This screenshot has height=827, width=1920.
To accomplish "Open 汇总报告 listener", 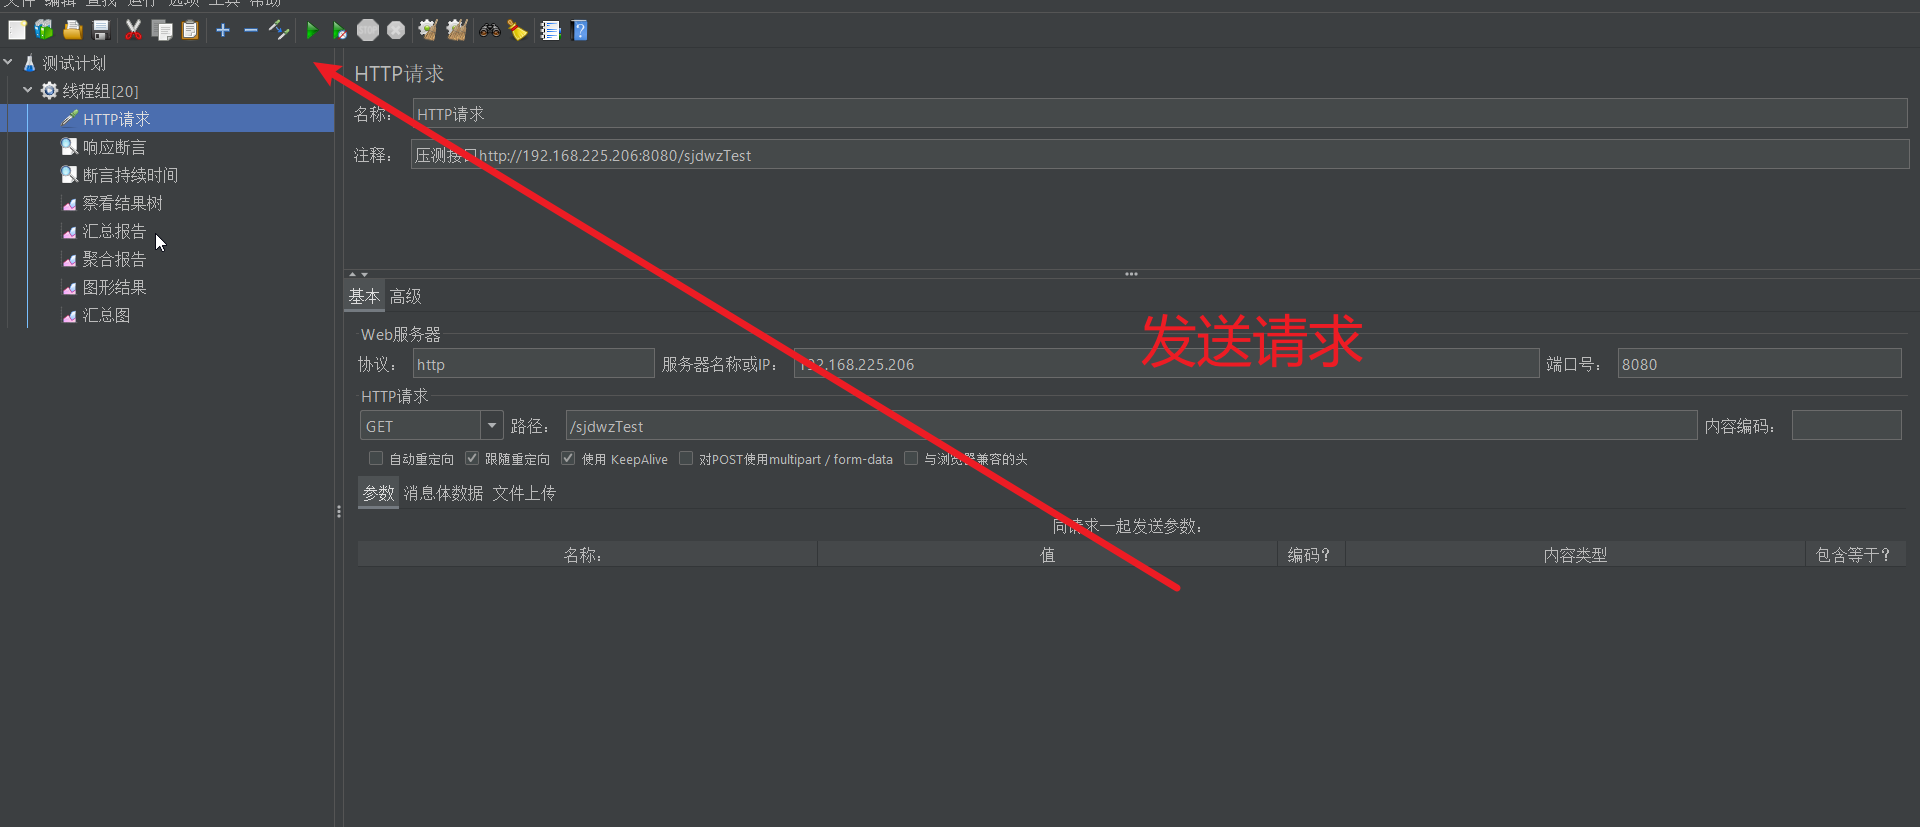I will 114,231.
